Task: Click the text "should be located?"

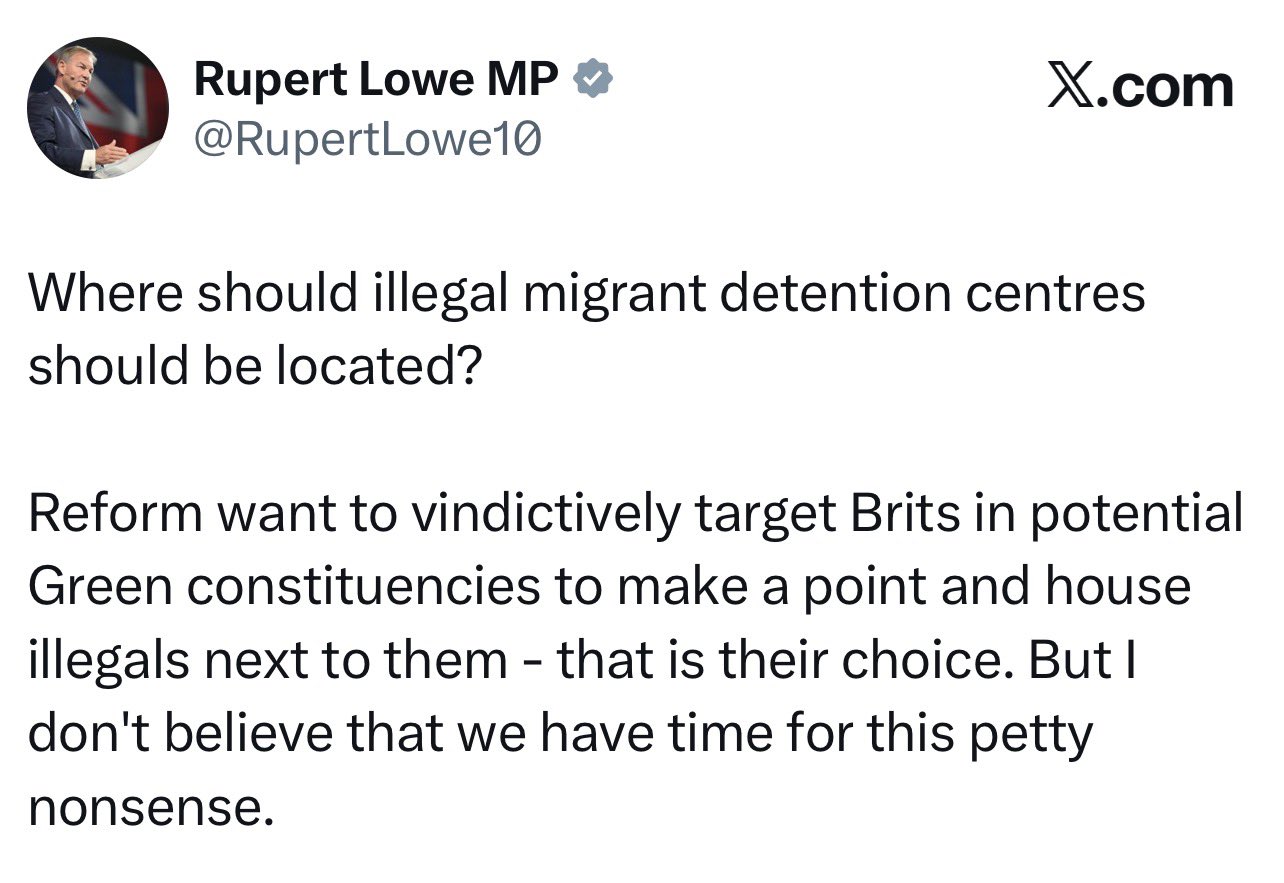Action: click(255, 366)
